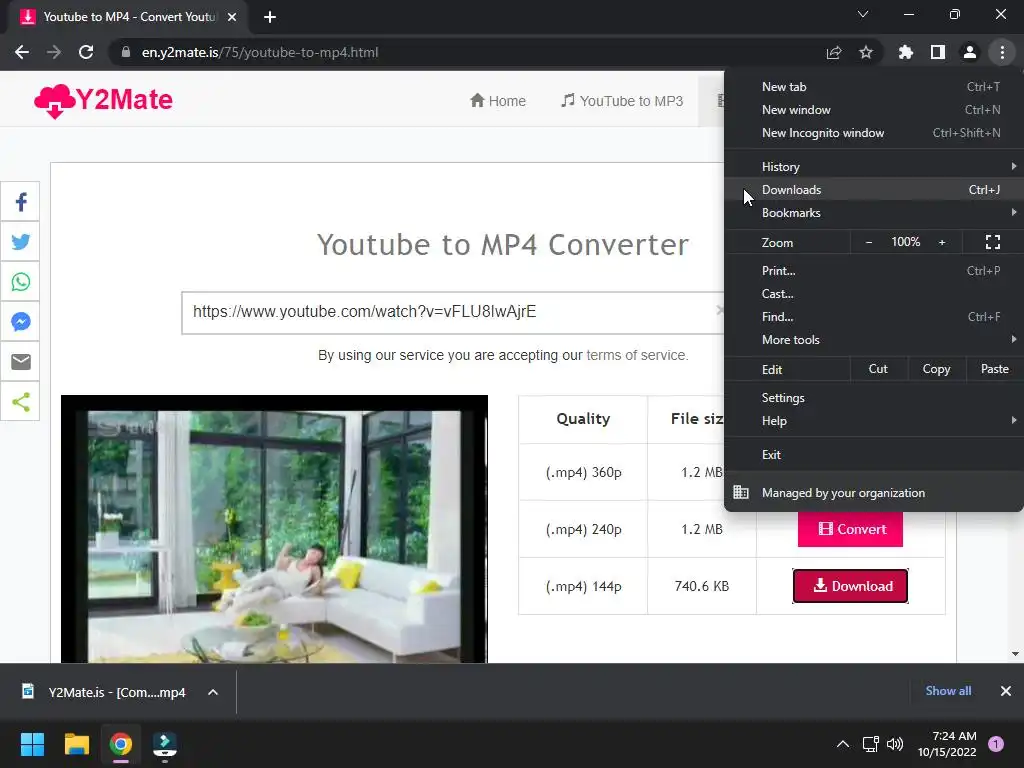Image resolution: width=1024 pixels, height=768 pixels.
Task: Open the Windows Start menu
Action: (32, 744)
